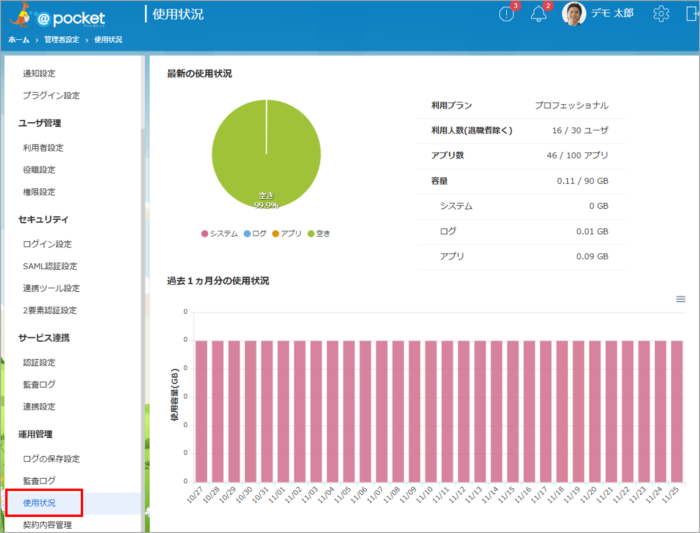
Task: Toggle the アプリ legend entry
Action: (x=286, y=233)
